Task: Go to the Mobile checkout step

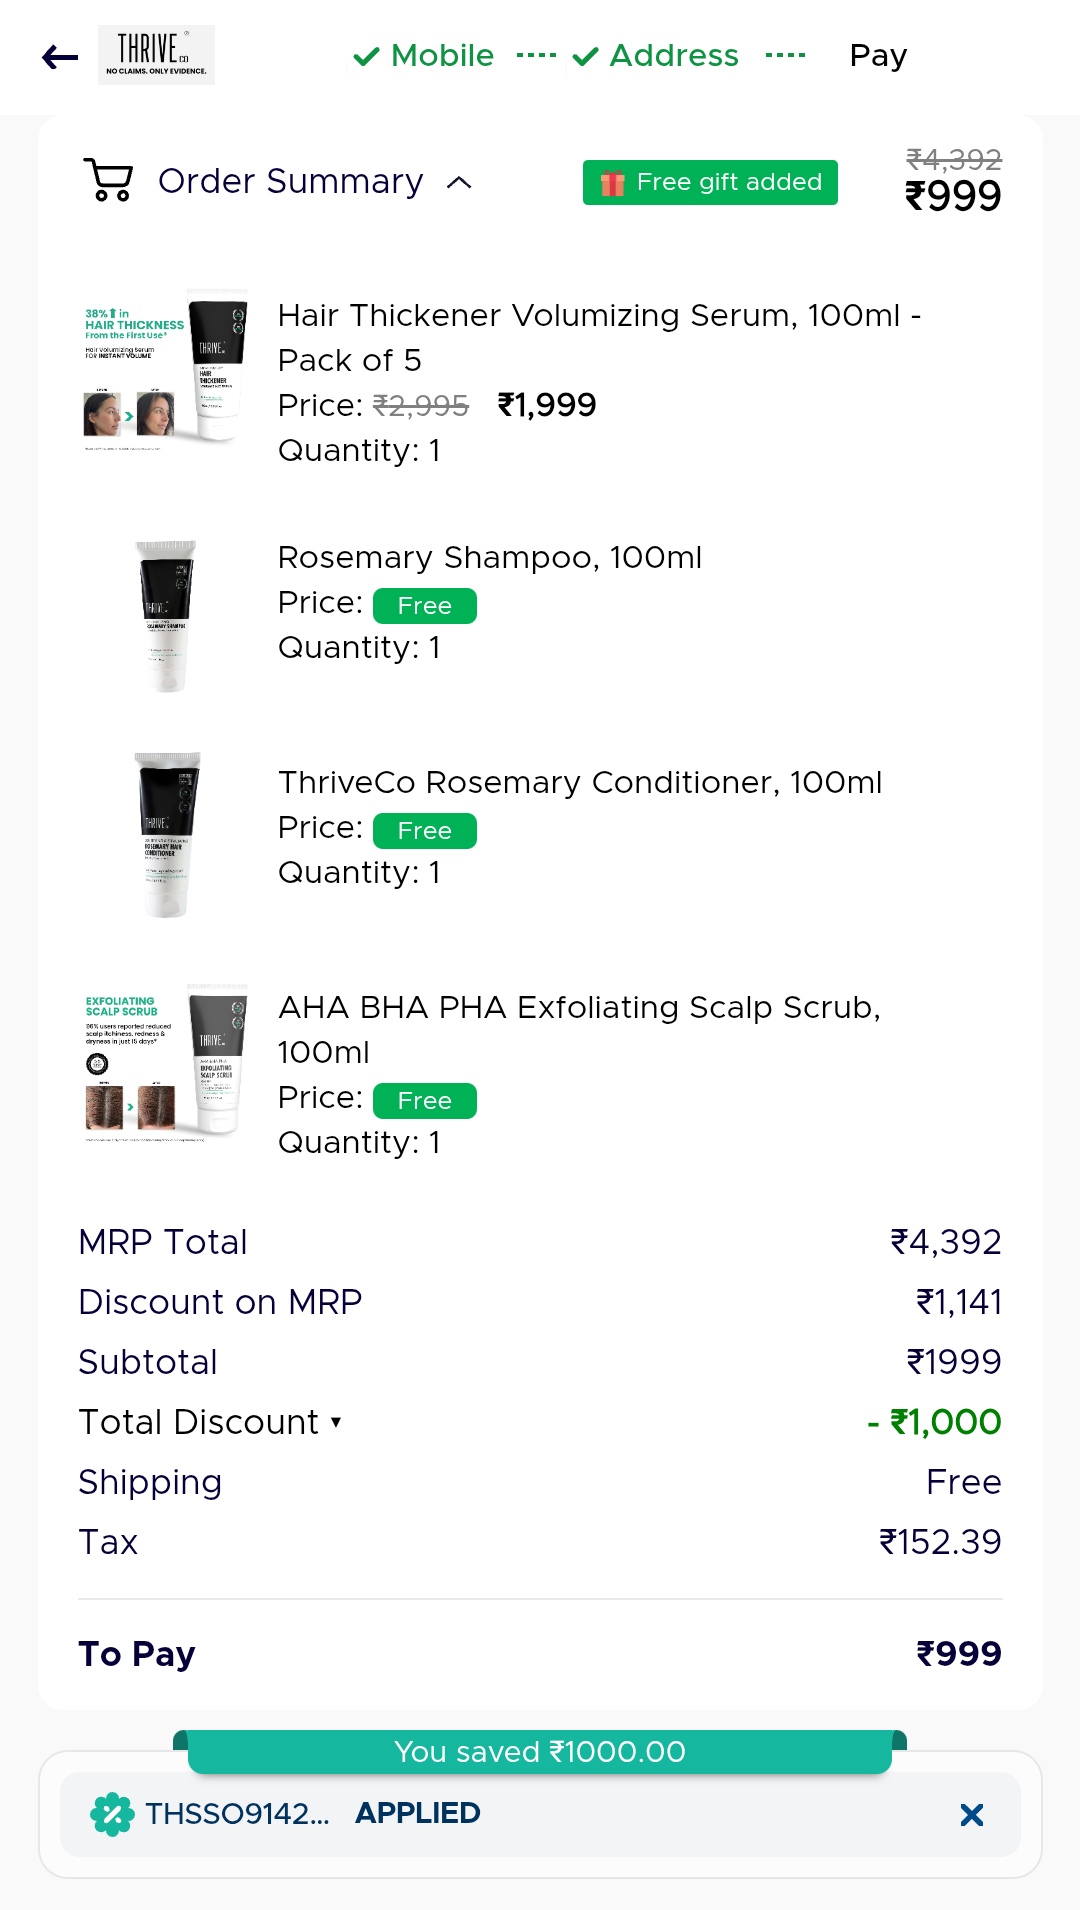Action: 425,56
